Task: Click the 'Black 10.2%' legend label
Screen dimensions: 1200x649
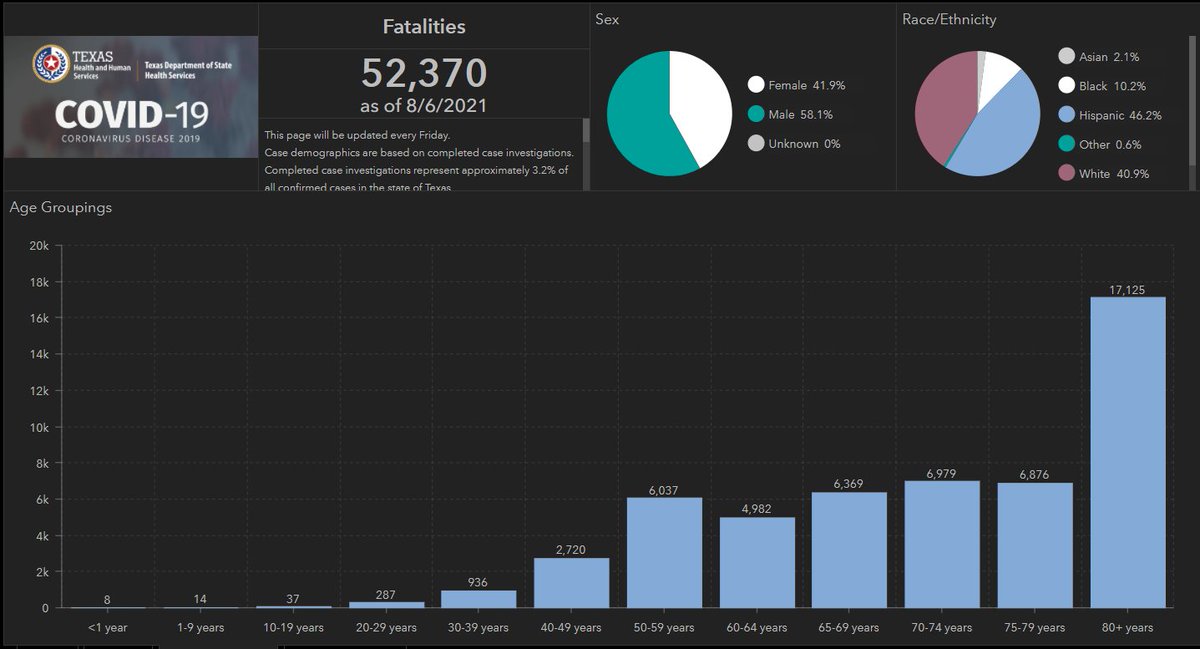Action: [1112, 86]
